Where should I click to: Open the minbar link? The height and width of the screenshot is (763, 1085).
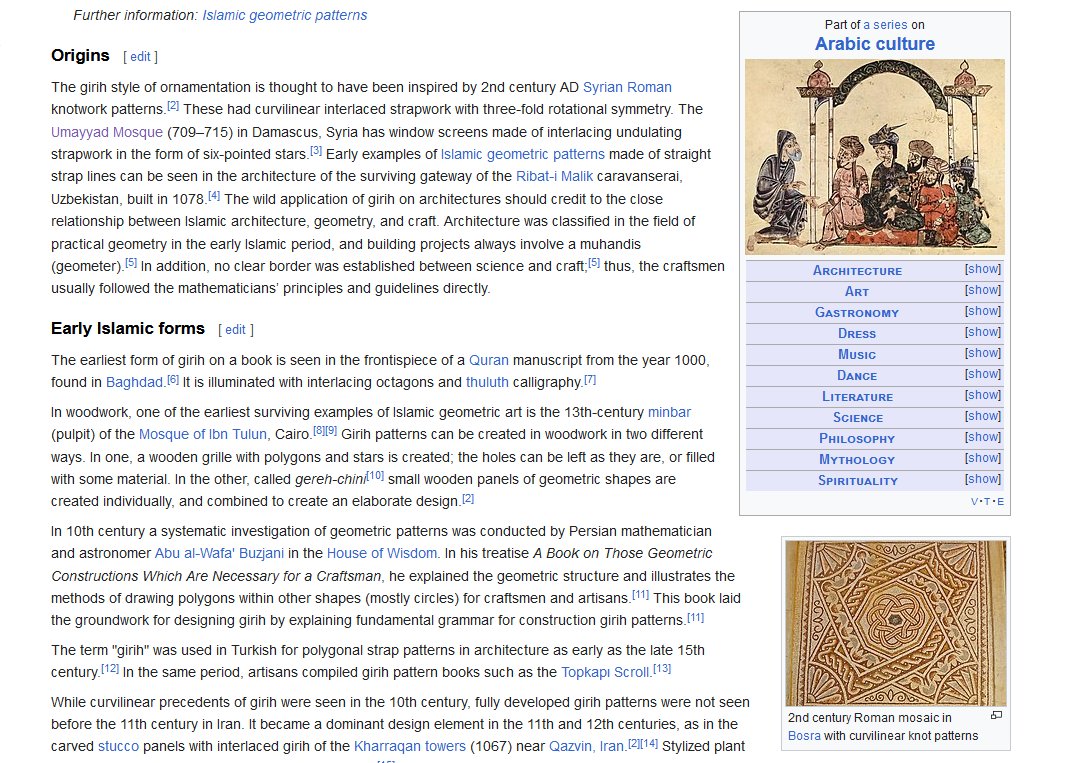click(x=669, y=412)
